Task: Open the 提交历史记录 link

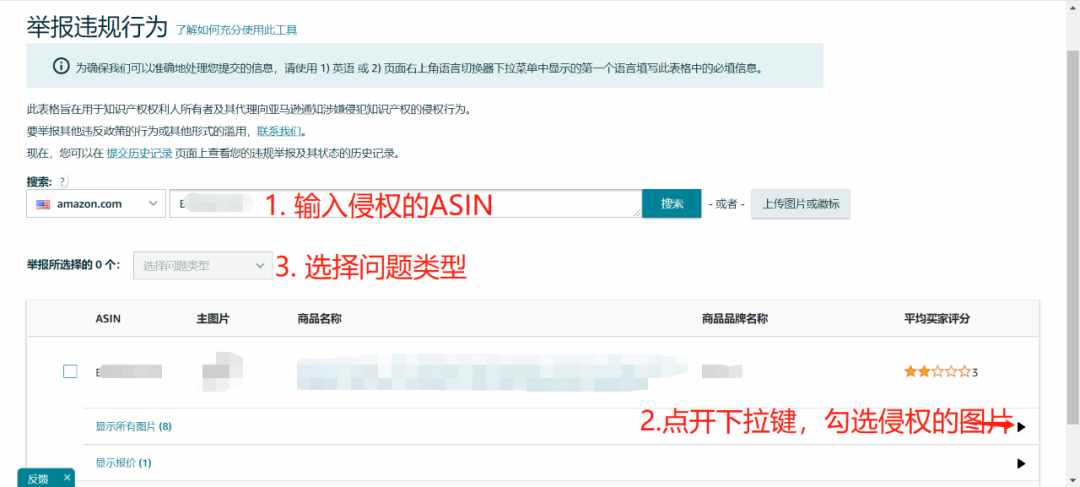Action: [x=139, y=154]
